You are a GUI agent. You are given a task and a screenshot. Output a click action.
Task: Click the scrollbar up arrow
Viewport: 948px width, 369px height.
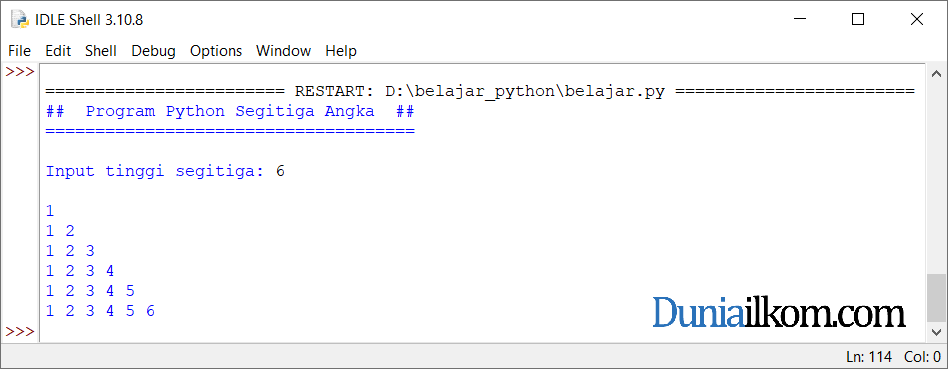936,74
